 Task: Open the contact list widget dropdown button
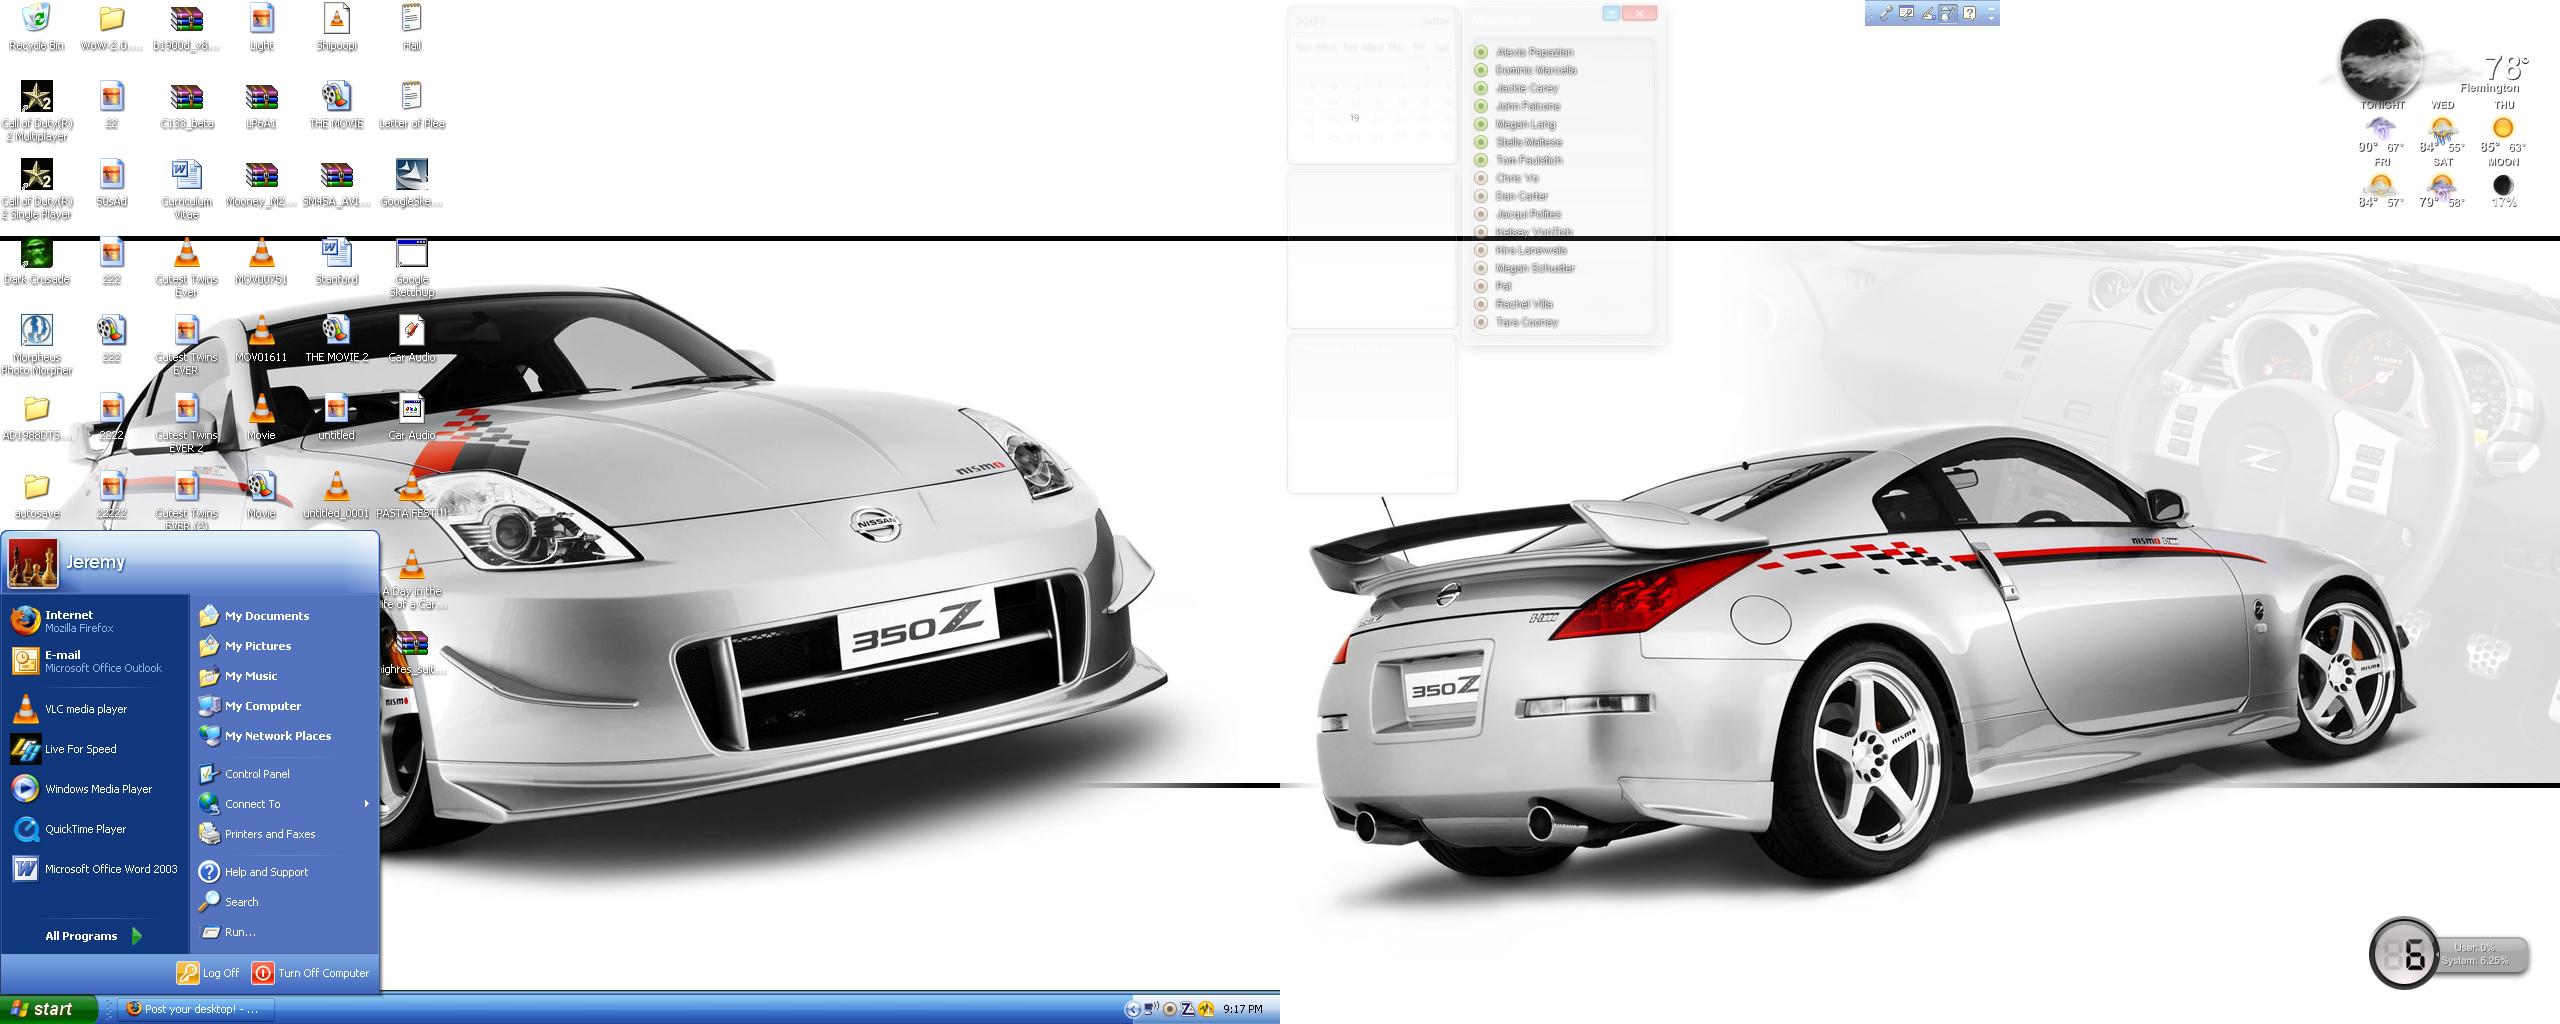tap(1611, 13)
